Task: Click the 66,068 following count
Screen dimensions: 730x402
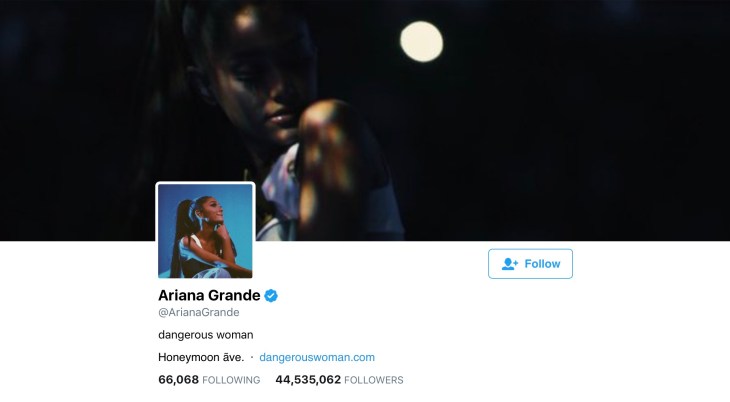Action: pos(178,380)
